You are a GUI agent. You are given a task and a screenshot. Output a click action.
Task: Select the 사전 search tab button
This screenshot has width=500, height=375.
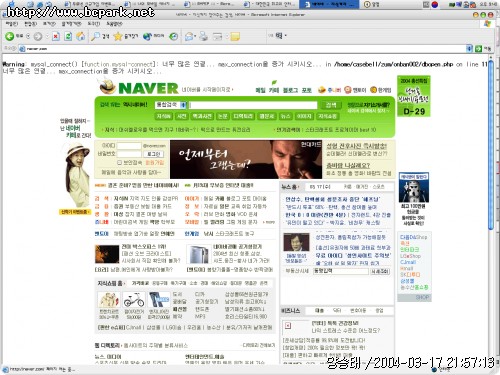pos(181,116)
